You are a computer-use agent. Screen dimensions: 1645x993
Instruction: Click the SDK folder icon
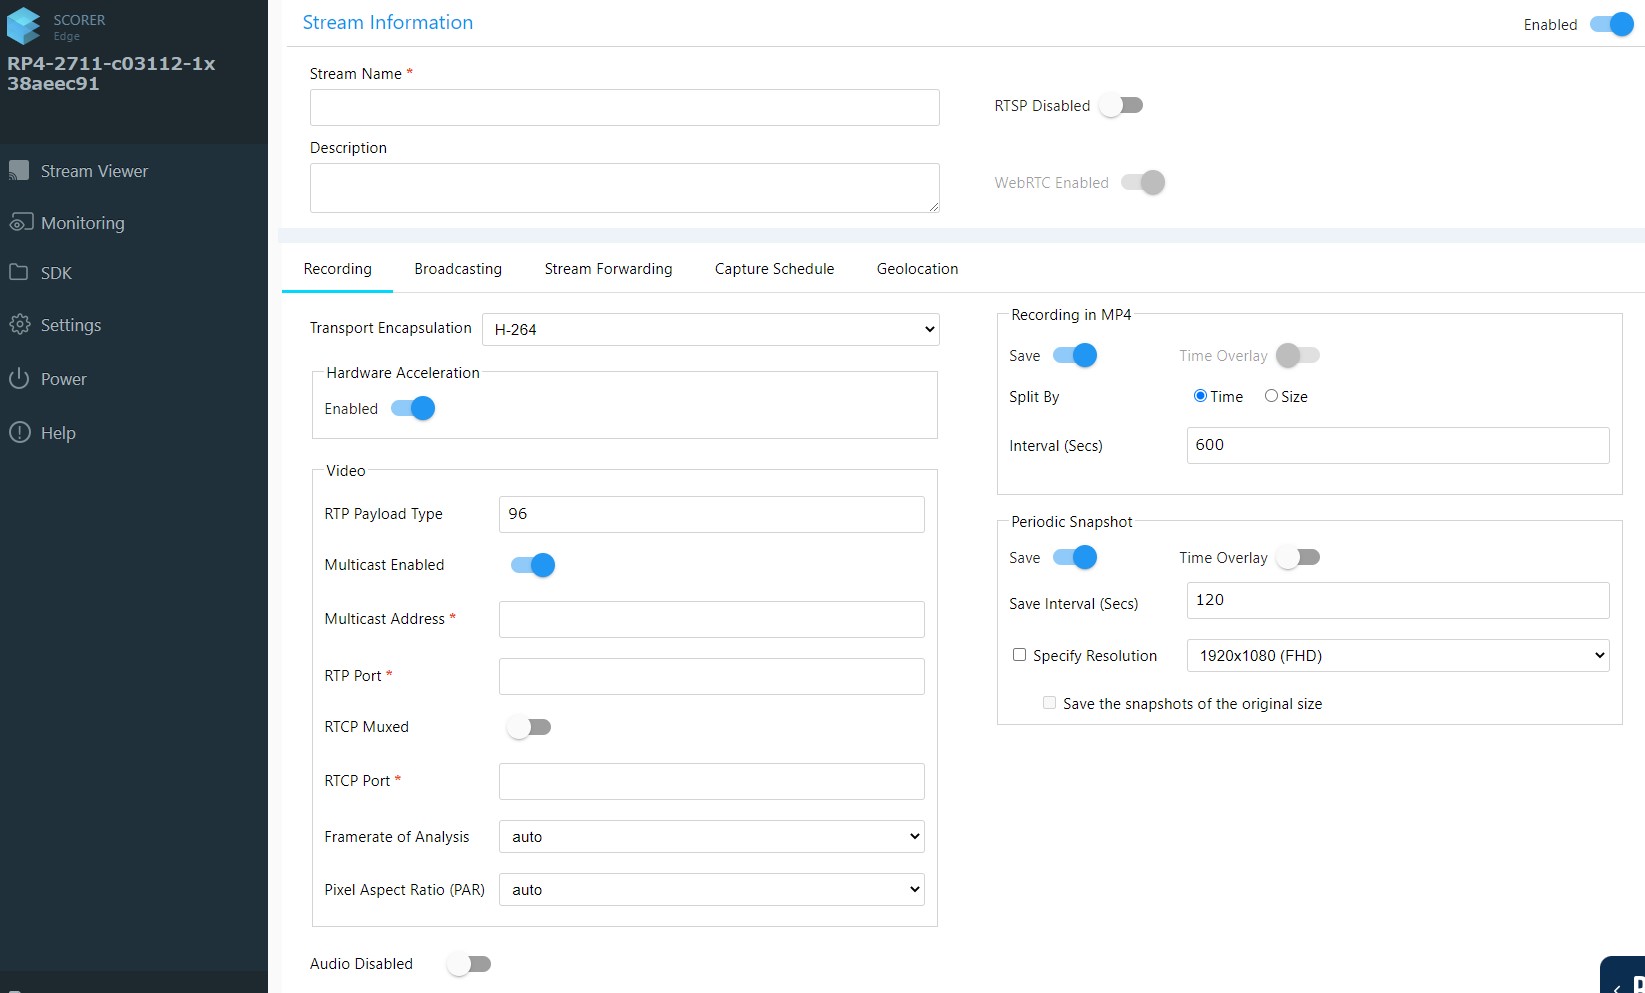coord(19,273)
